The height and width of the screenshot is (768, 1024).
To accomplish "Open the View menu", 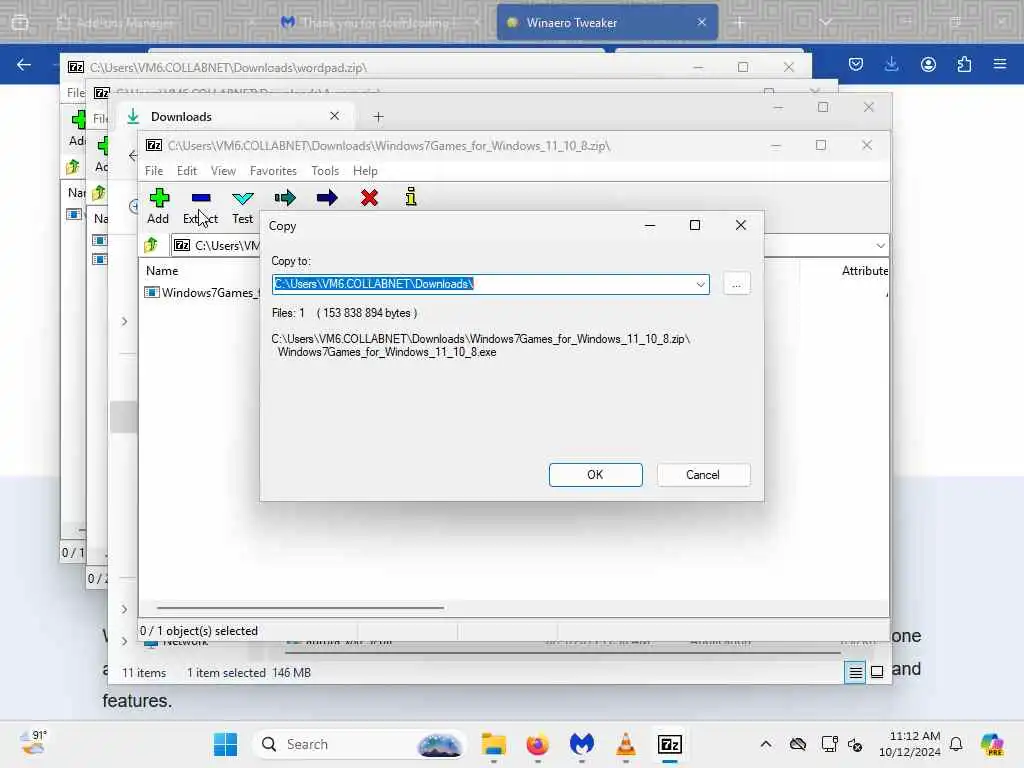I will click(223, 171).
